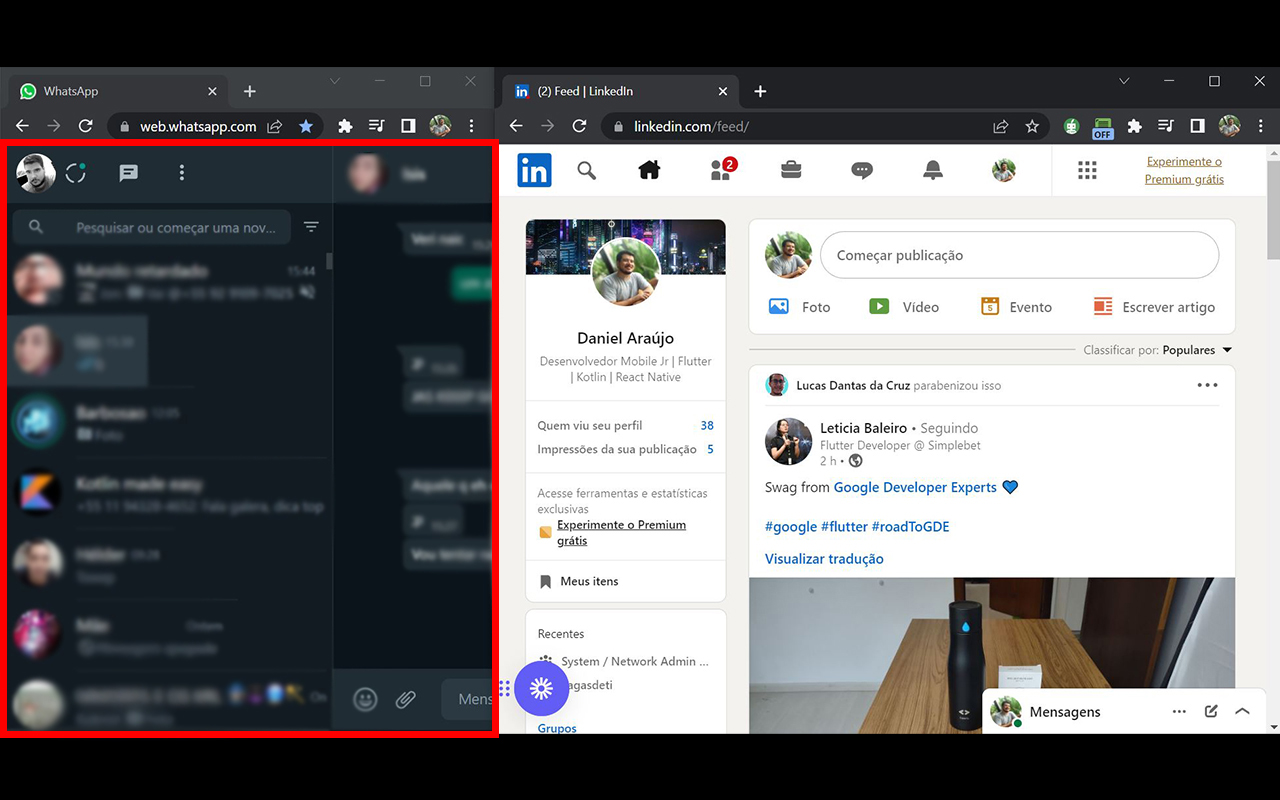This screenshot has width=1280, height=800.
Task: Open the My Network tab on LinkedIn
Action: pyautogui.click(x=720, y=170)
